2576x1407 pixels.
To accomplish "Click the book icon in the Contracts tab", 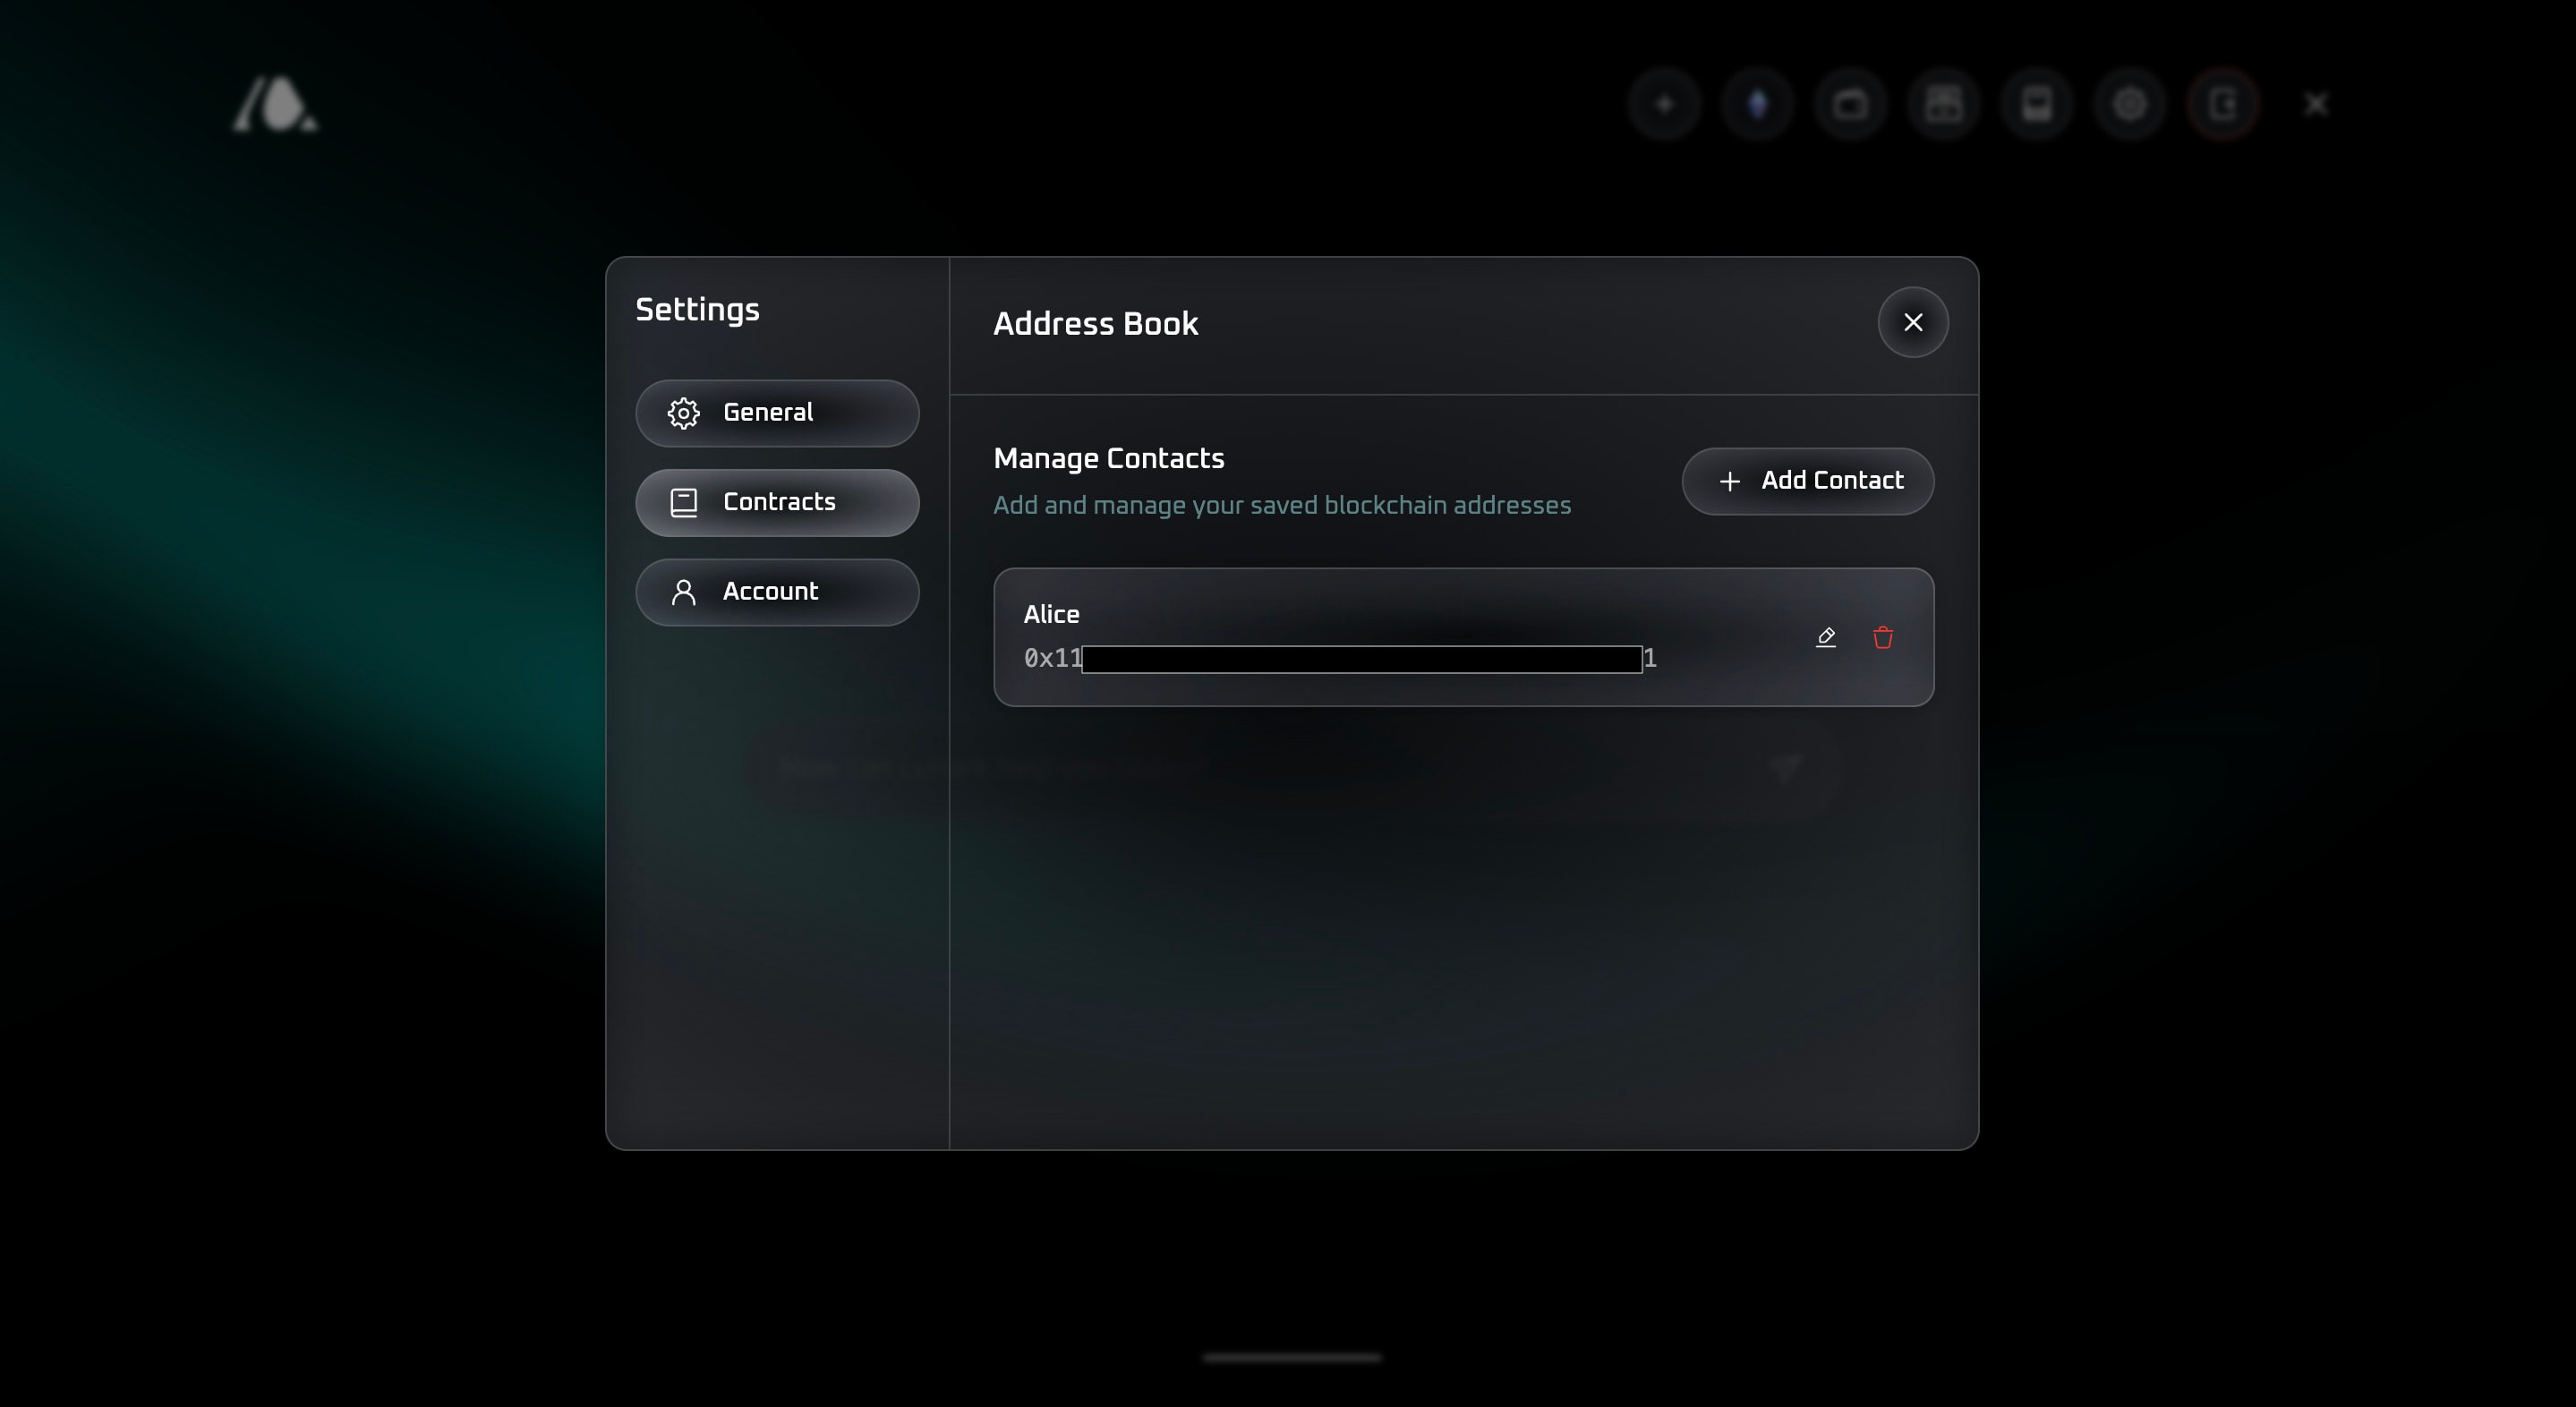I will (x=683, y=503).
